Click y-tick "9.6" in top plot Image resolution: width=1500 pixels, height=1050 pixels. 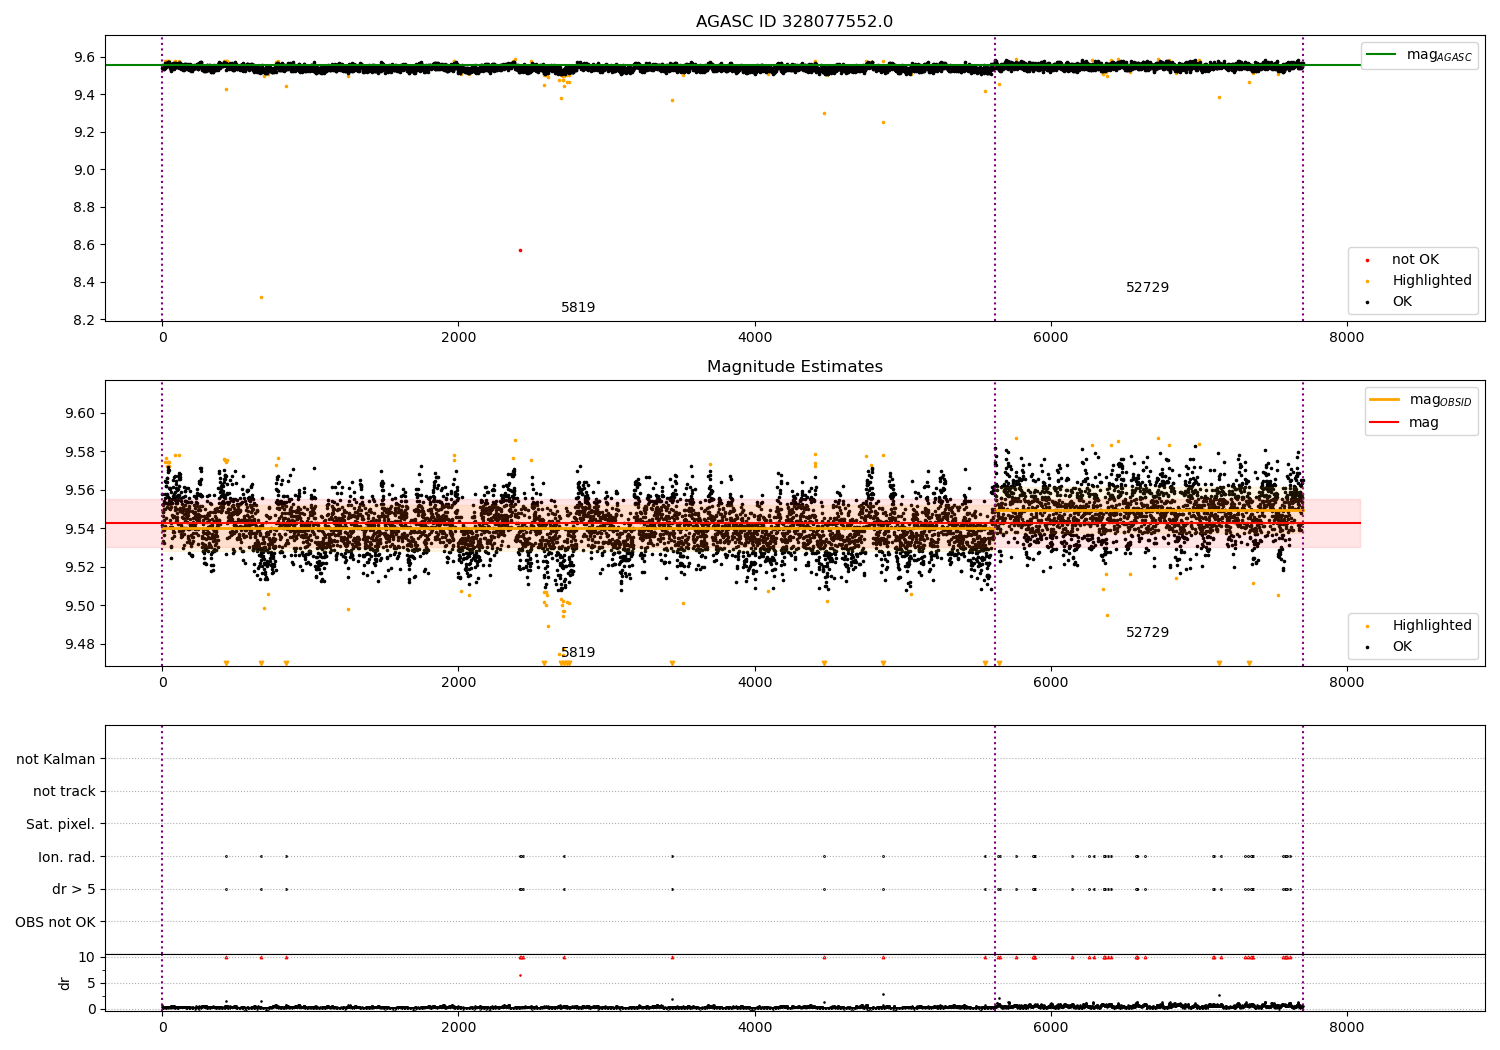click(85, 58)
